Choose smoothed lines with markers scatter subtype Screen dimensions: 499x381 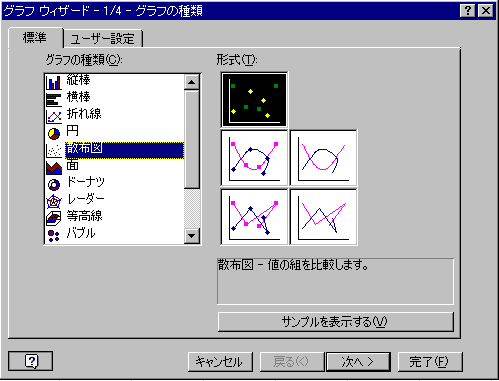254,158
